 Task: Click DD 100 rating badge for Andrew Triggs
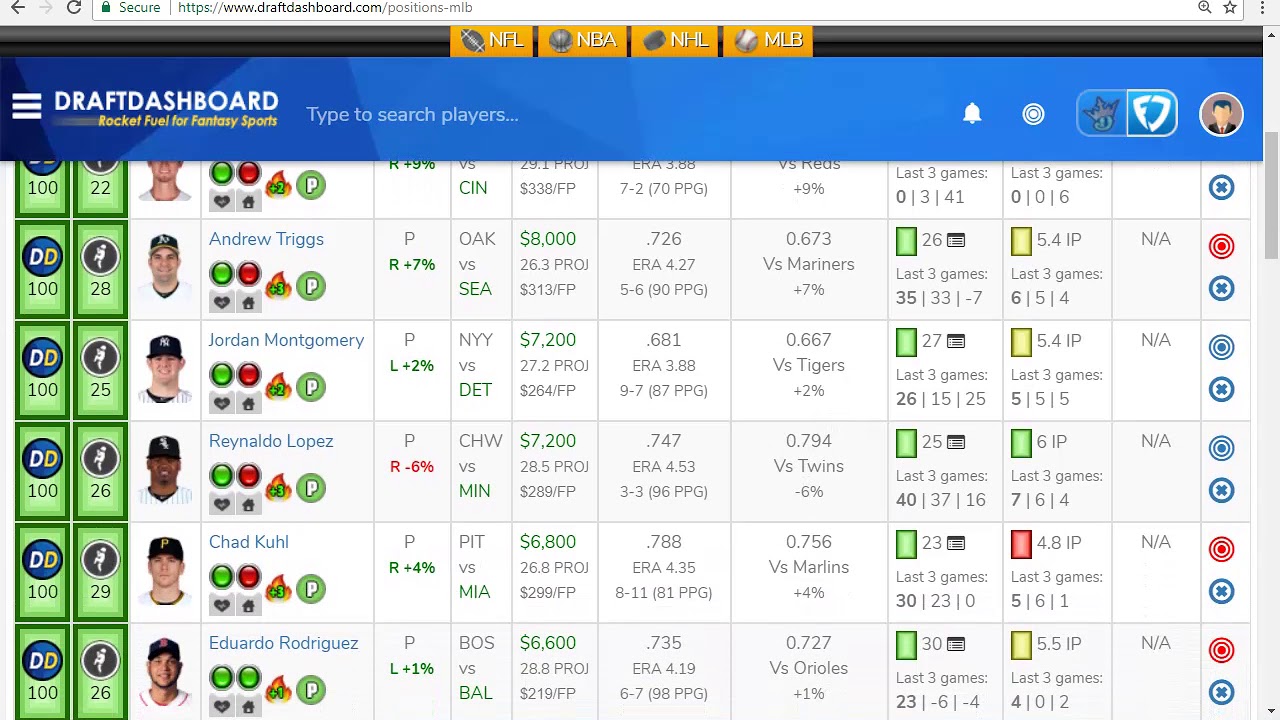tap(42, 270)
